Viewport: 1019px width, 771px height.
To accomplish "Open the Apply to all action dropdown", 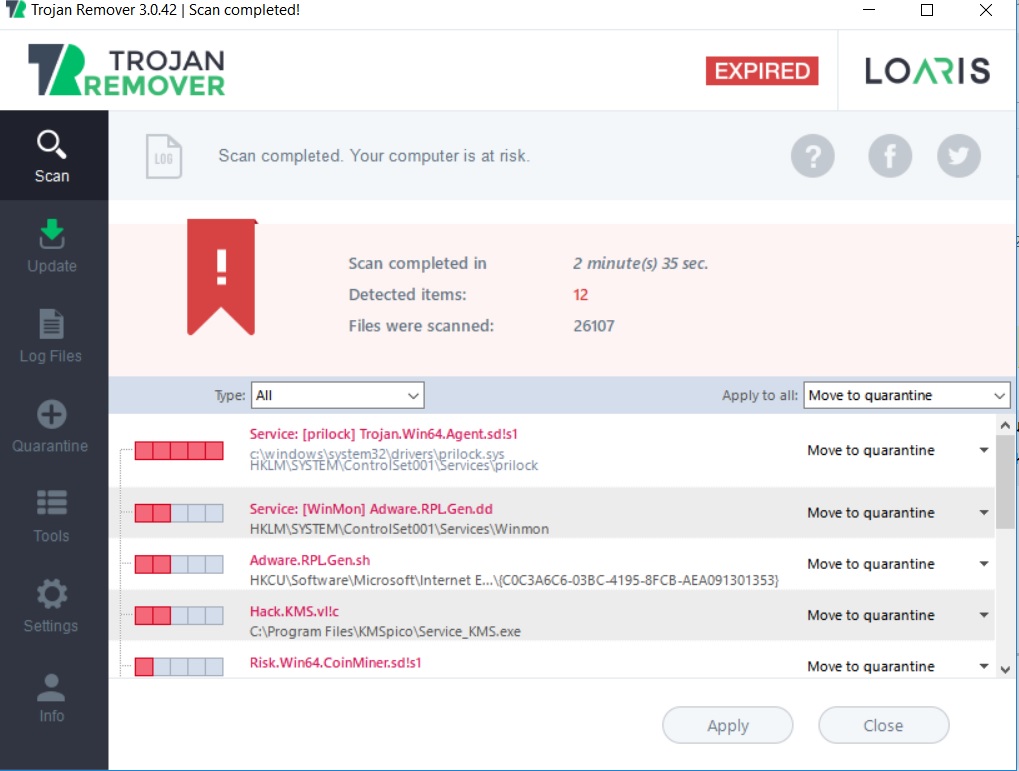I will (x=907, y=395).
